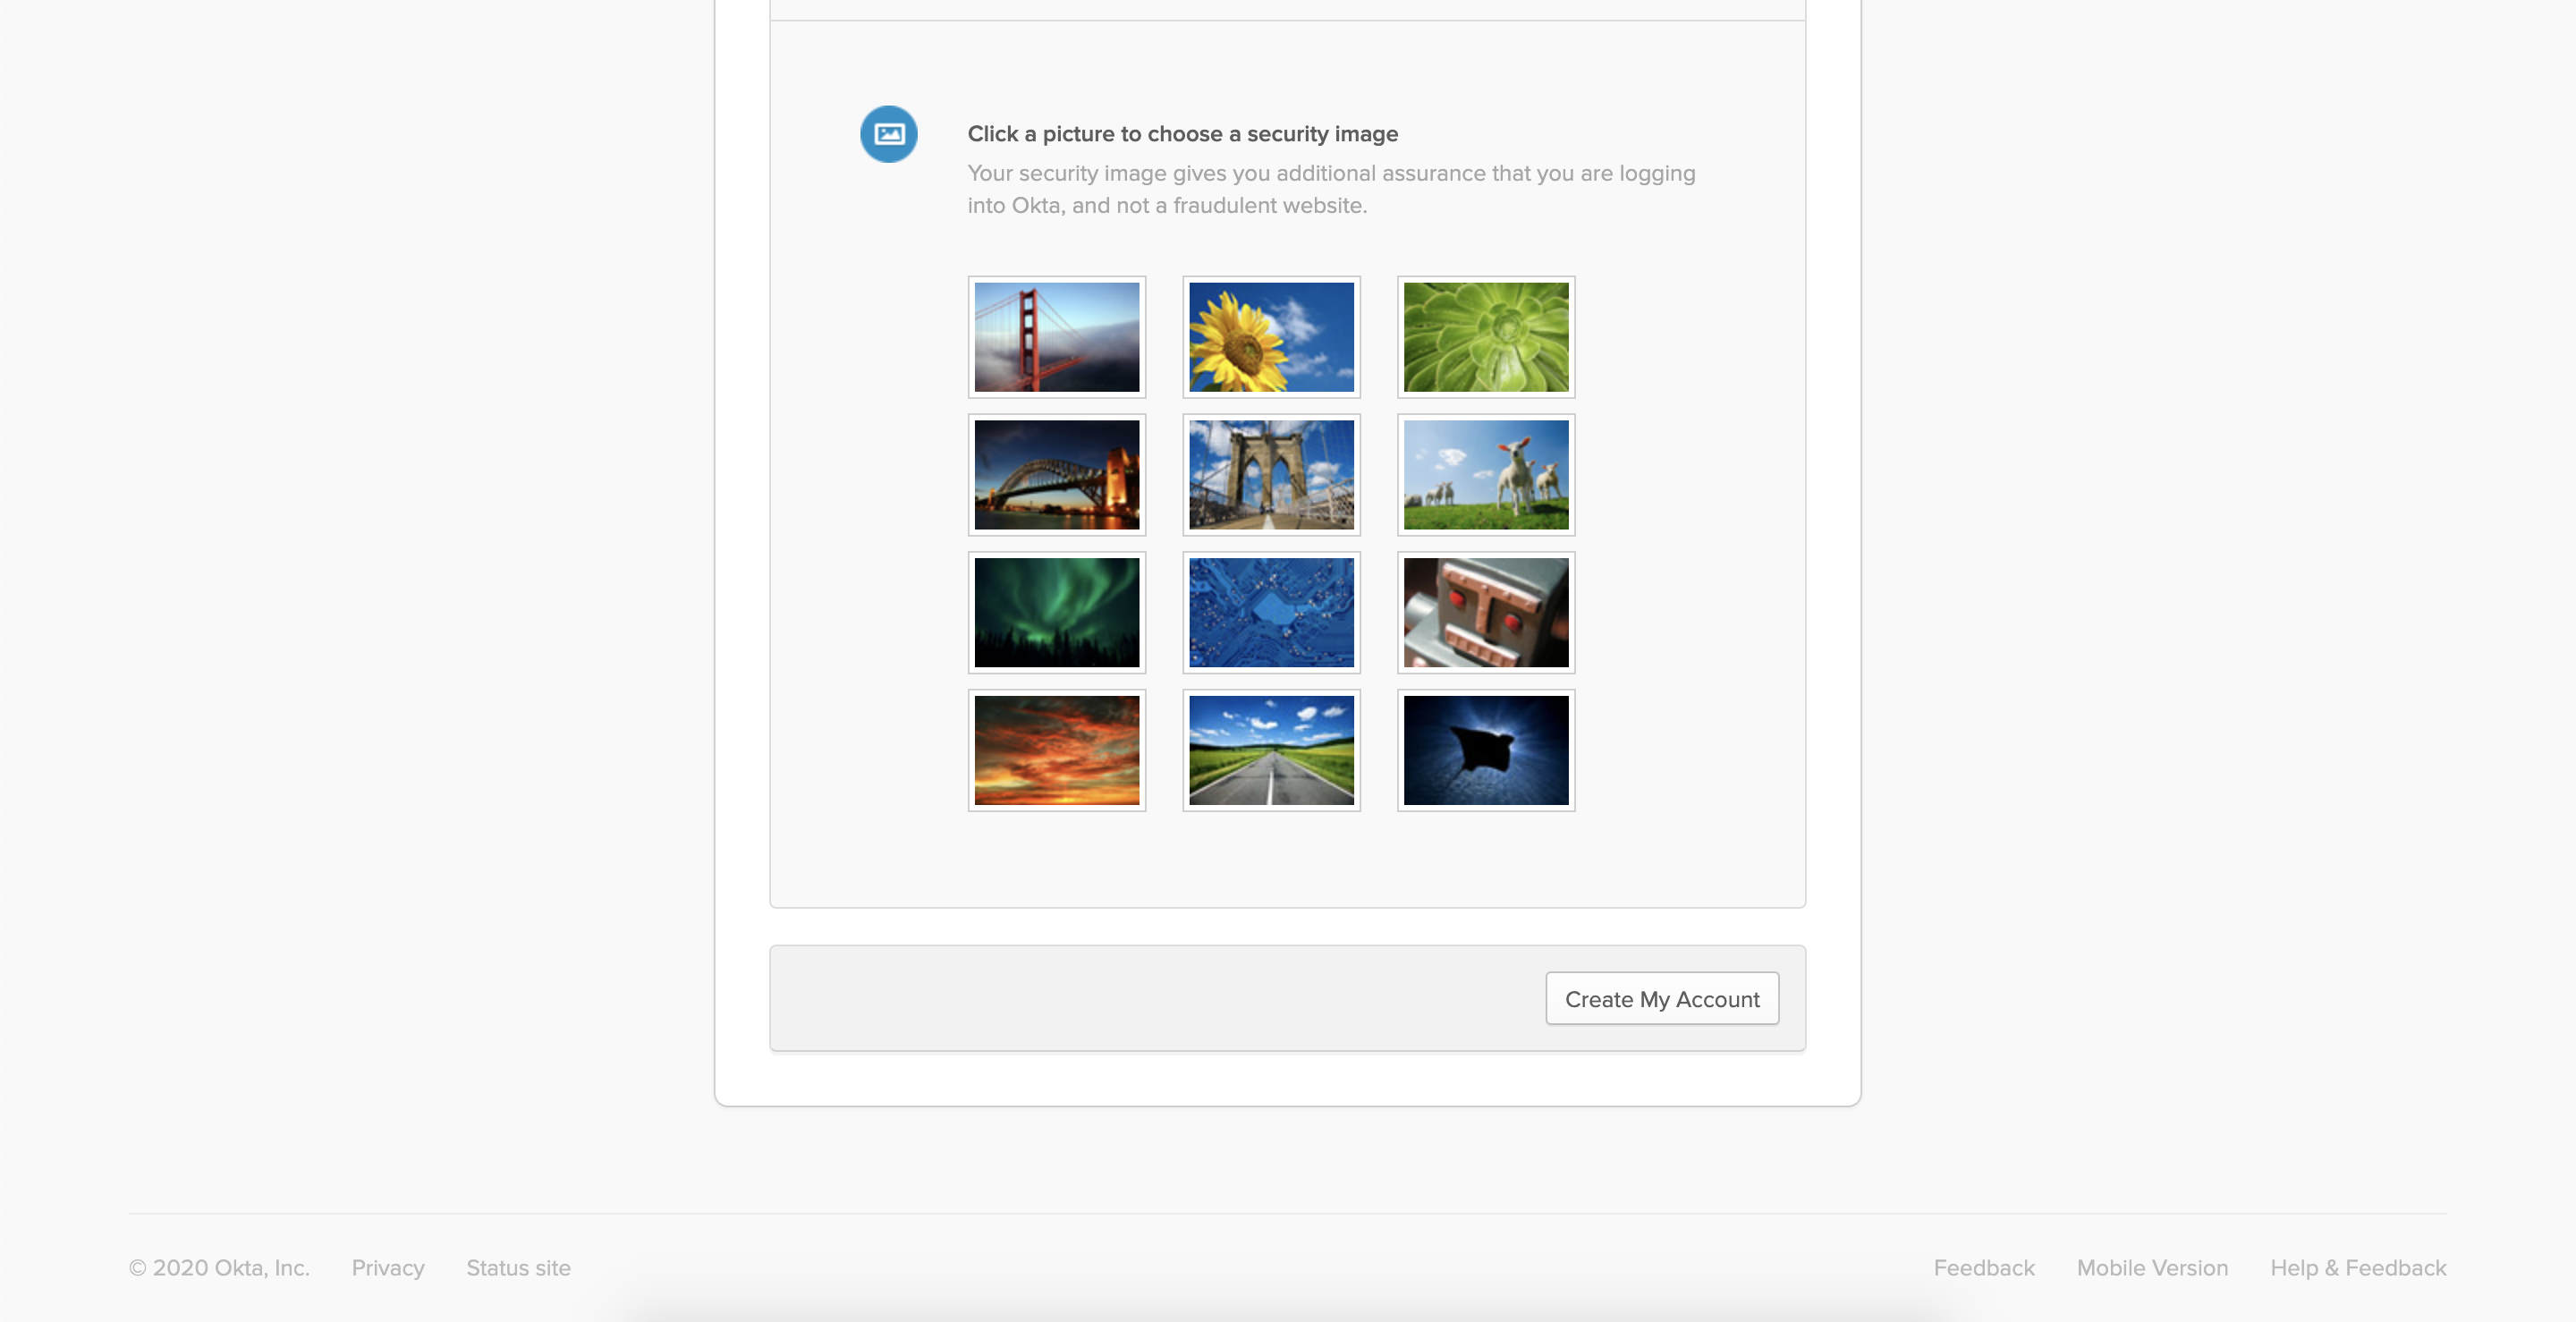Choose the green aurora borealis picture

click(x=1056, y=612)
